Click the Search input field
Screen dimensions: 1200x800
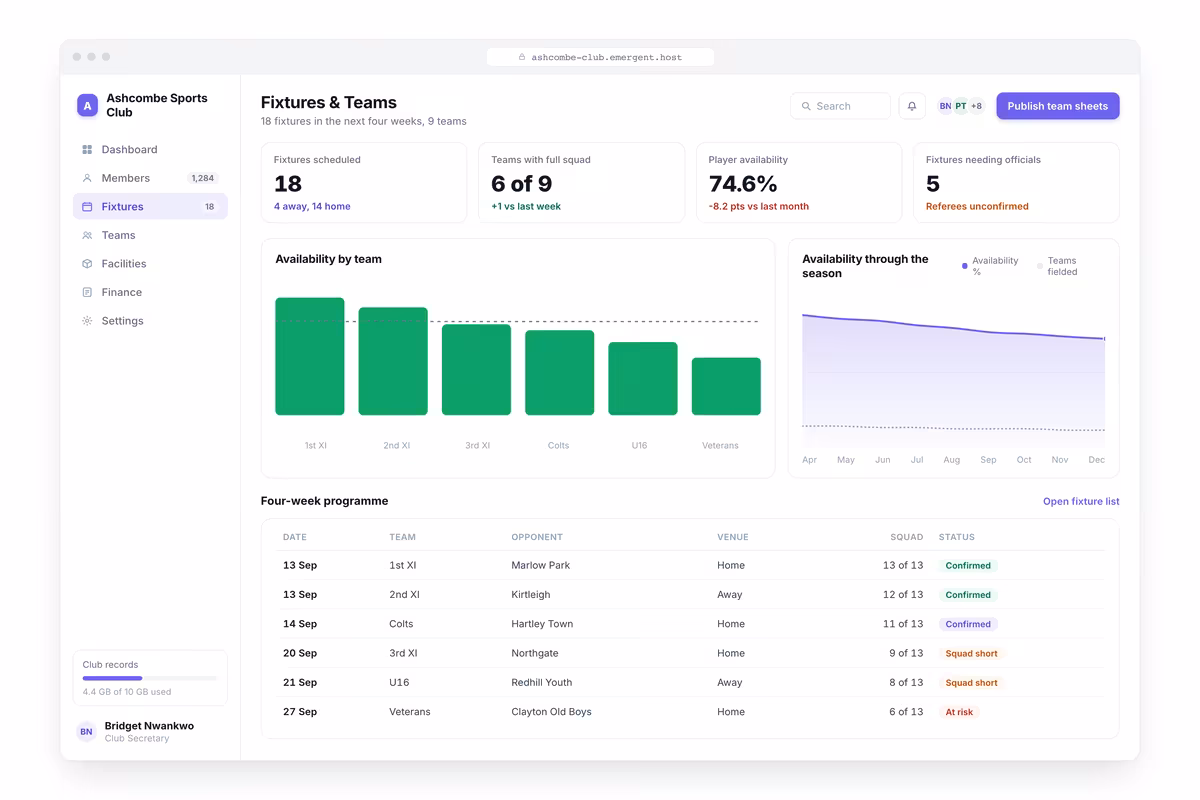(840, 106)
